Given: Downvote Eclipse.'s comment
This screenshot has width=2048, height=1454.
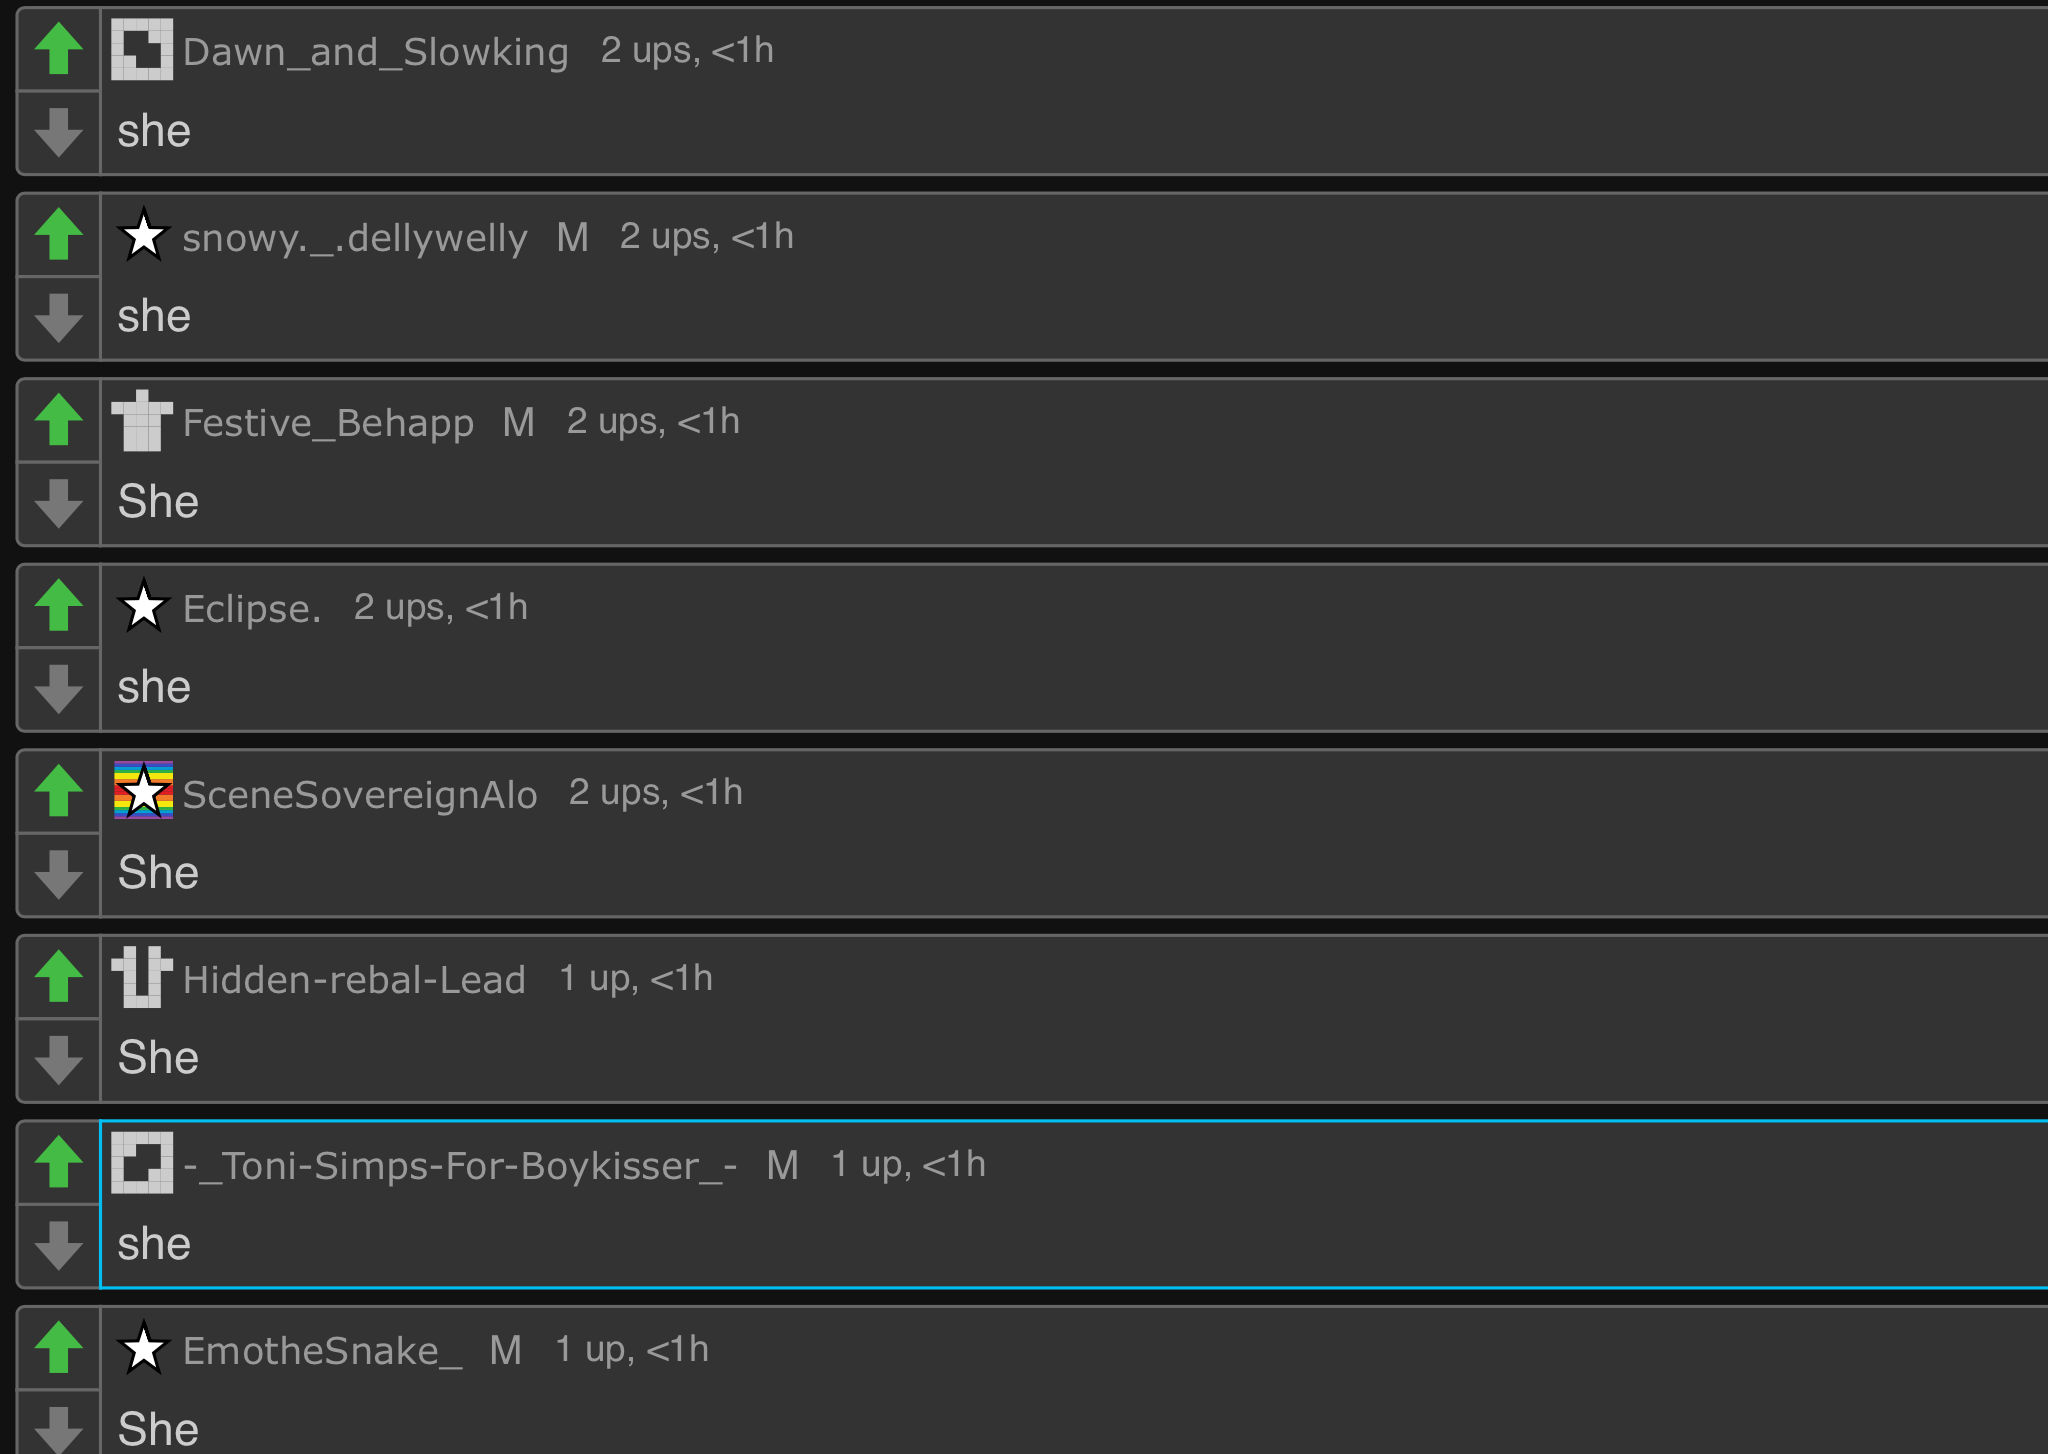Looking at the screenshot, I should (58, 689).
